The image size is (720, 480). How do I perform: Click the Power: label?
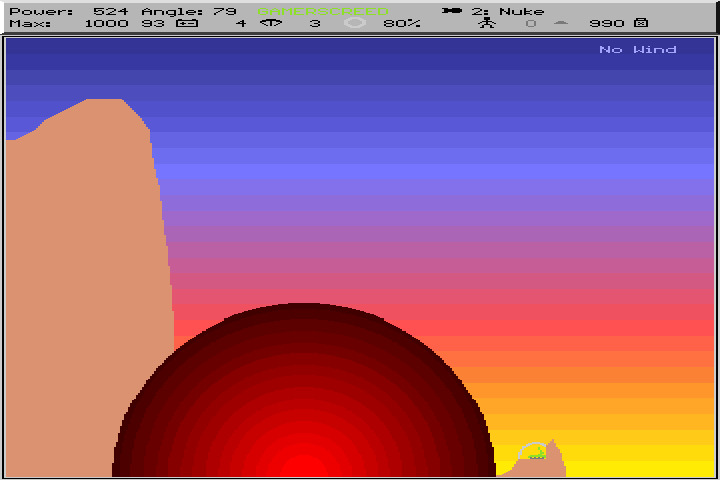(41, 11)
